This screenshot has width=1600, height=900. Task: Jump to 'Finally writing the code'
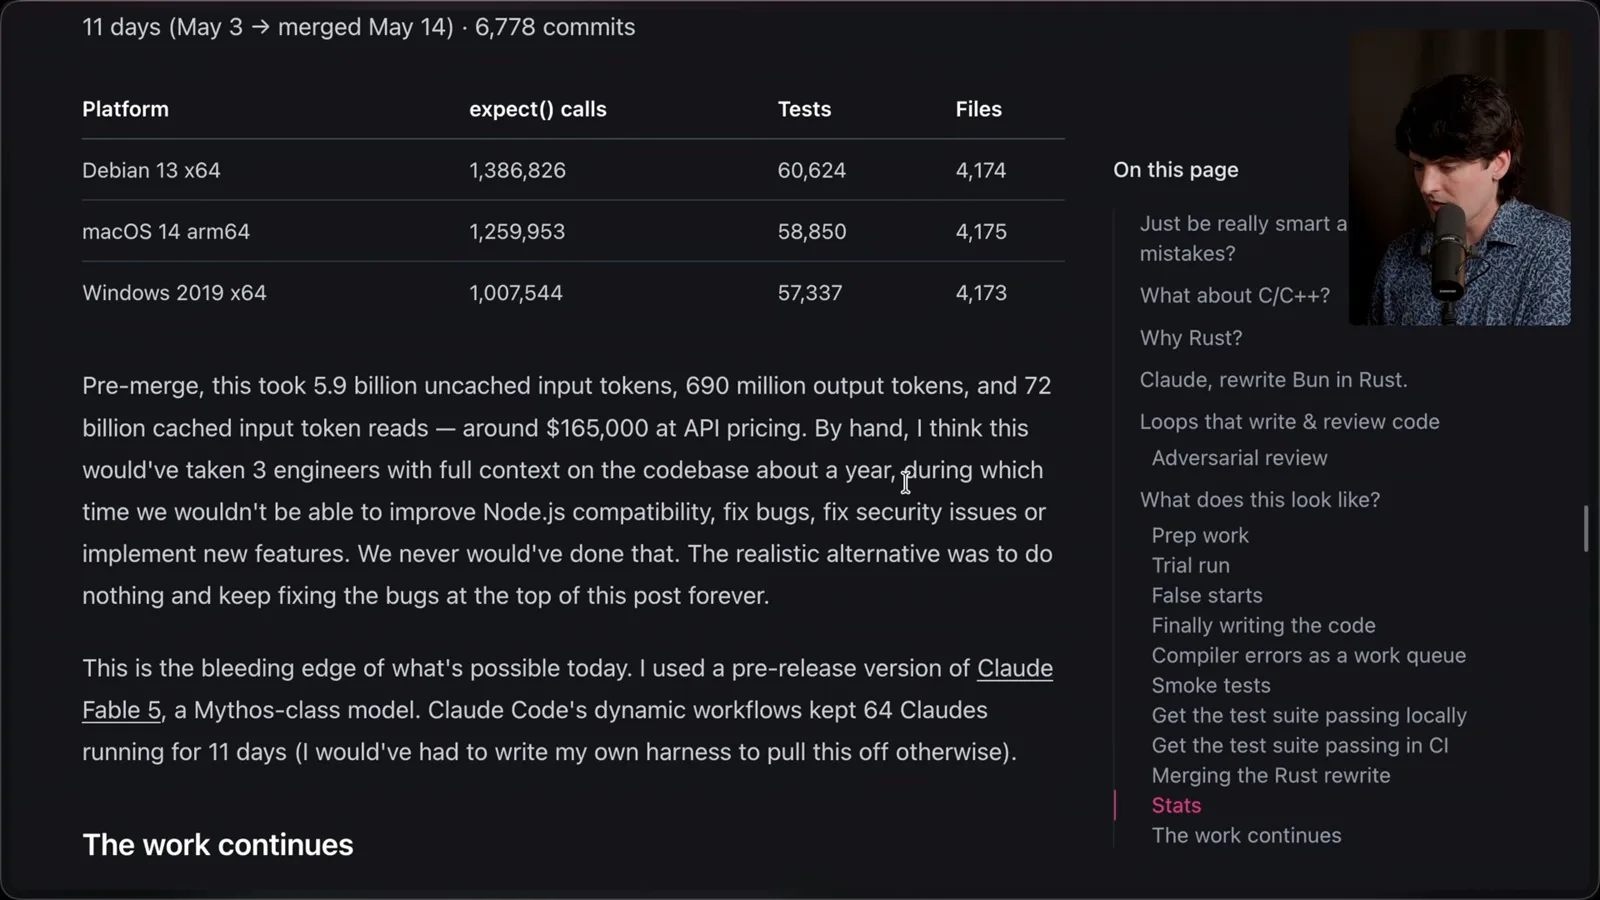(x=1264, y=626)
